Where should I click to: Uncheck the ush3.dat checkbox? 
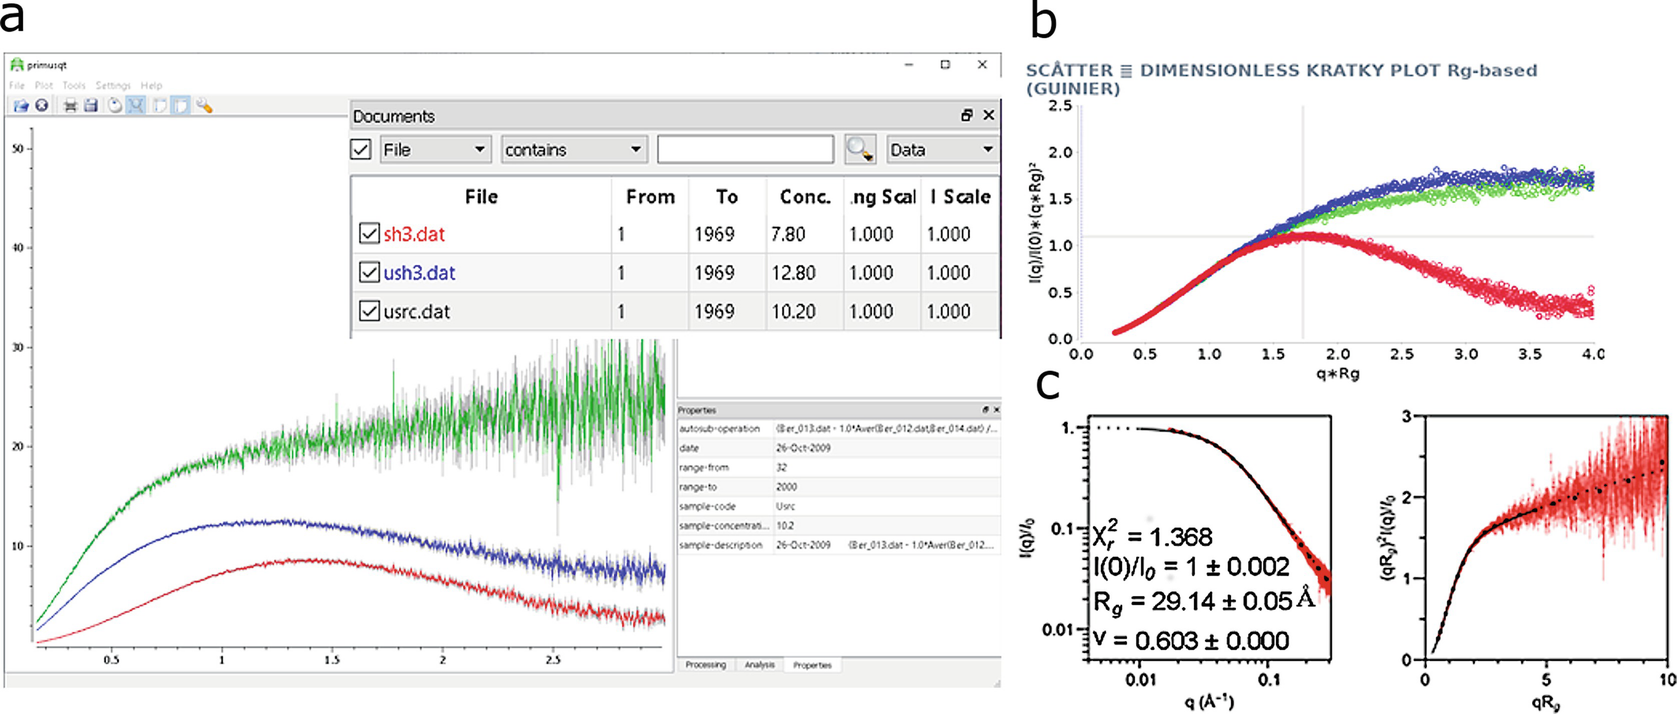coord(368,272)
